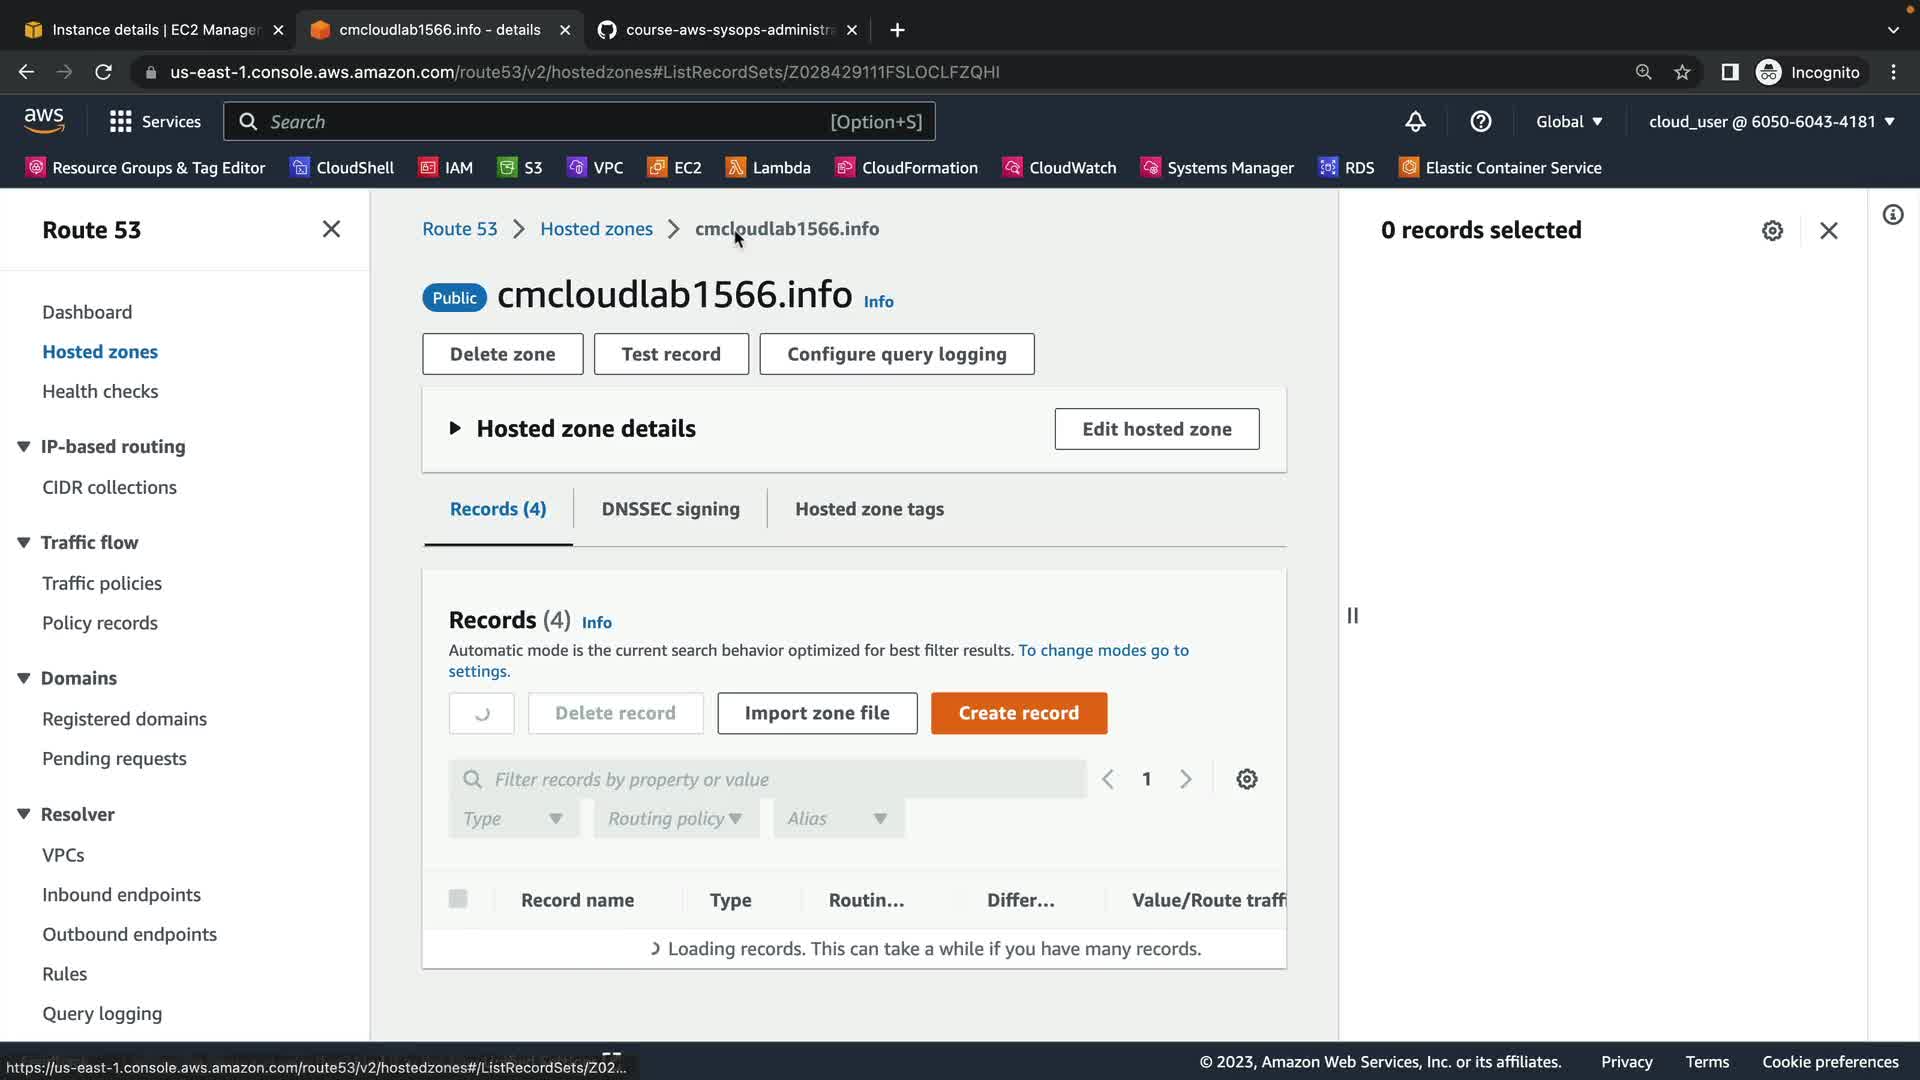Screen dimensions: 1920x1080
Task: Open the Type filter dropdown
Action: click(513, 819)
